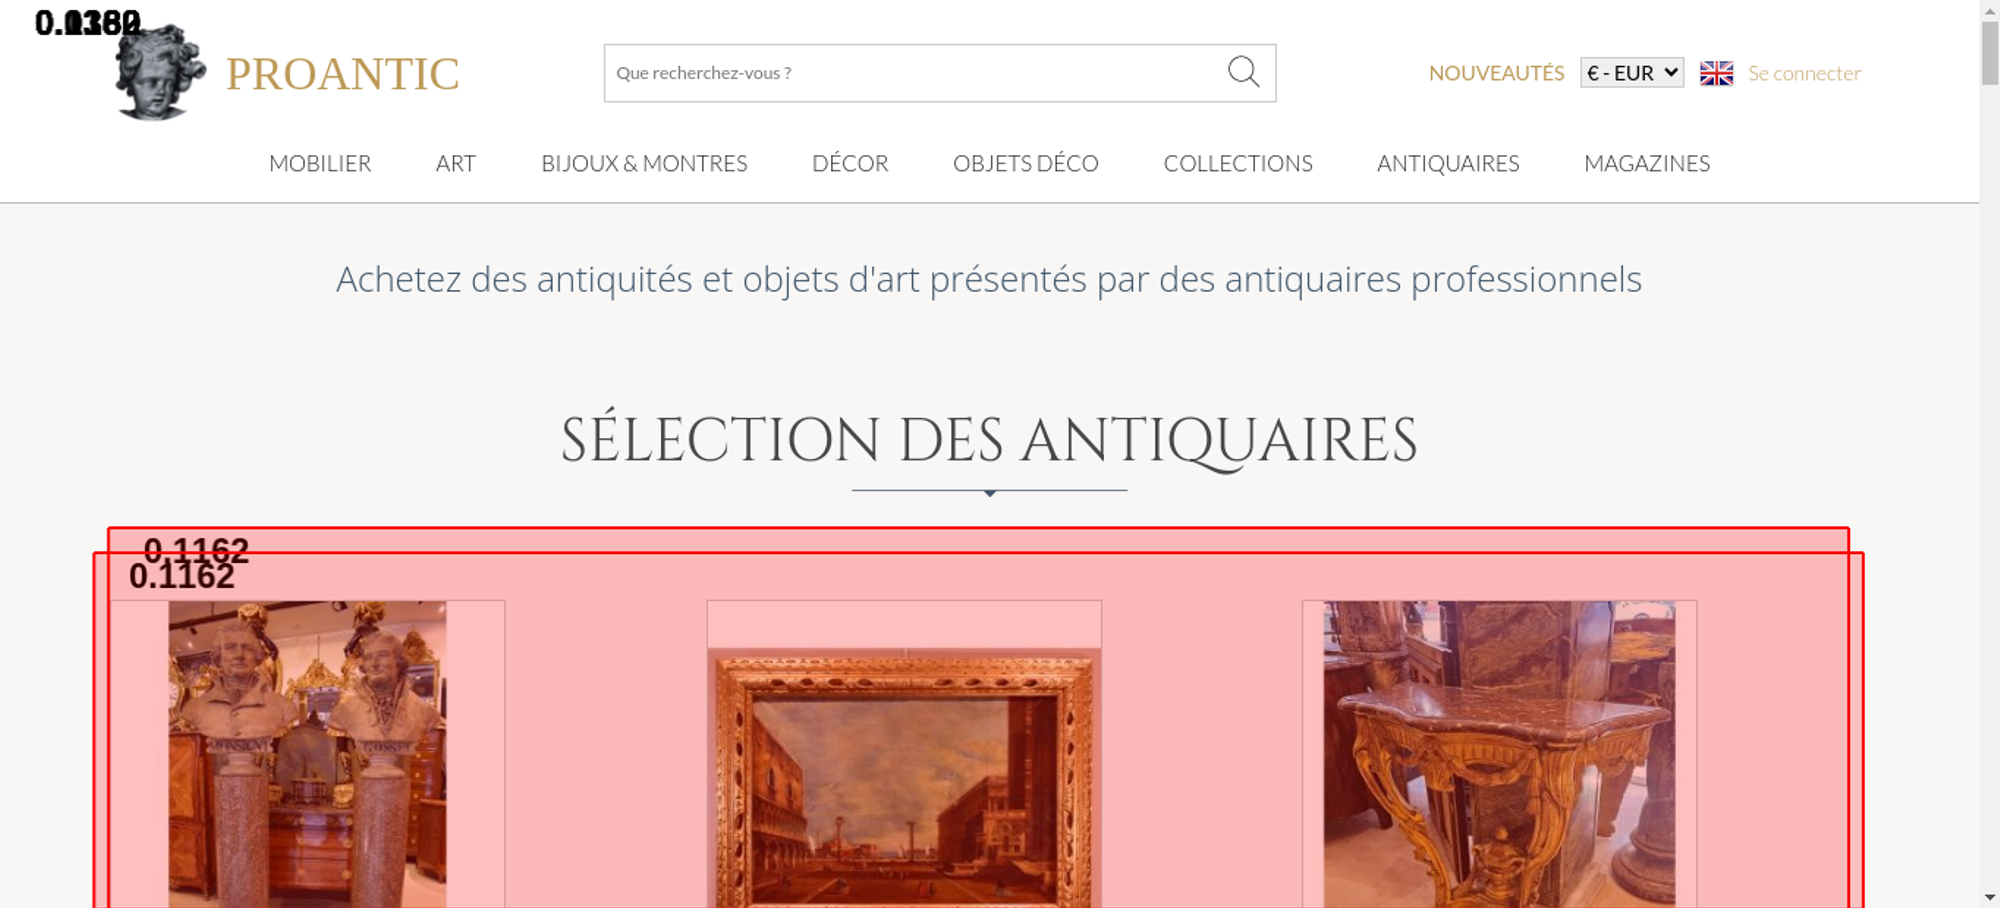Click the PROANTIC brand name text
The width and height of the screenshot is (2000, 908).
tap(342, 74)
